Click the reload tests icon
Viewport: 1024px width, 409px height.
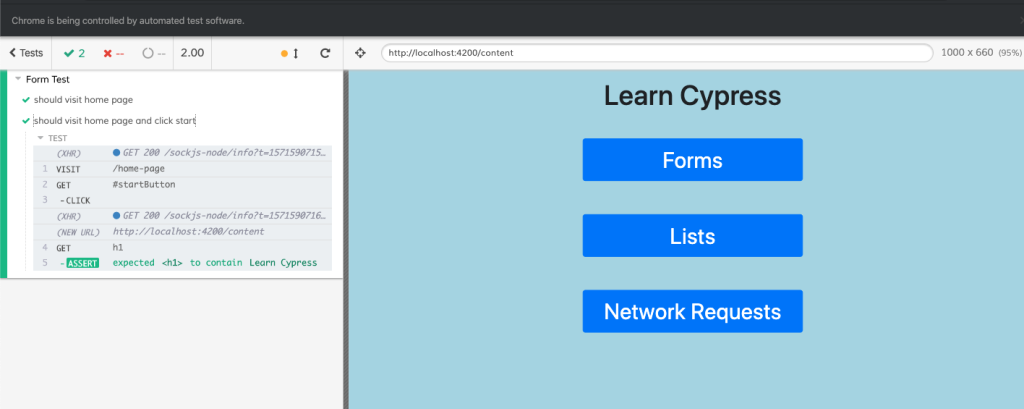click(325, 53)
